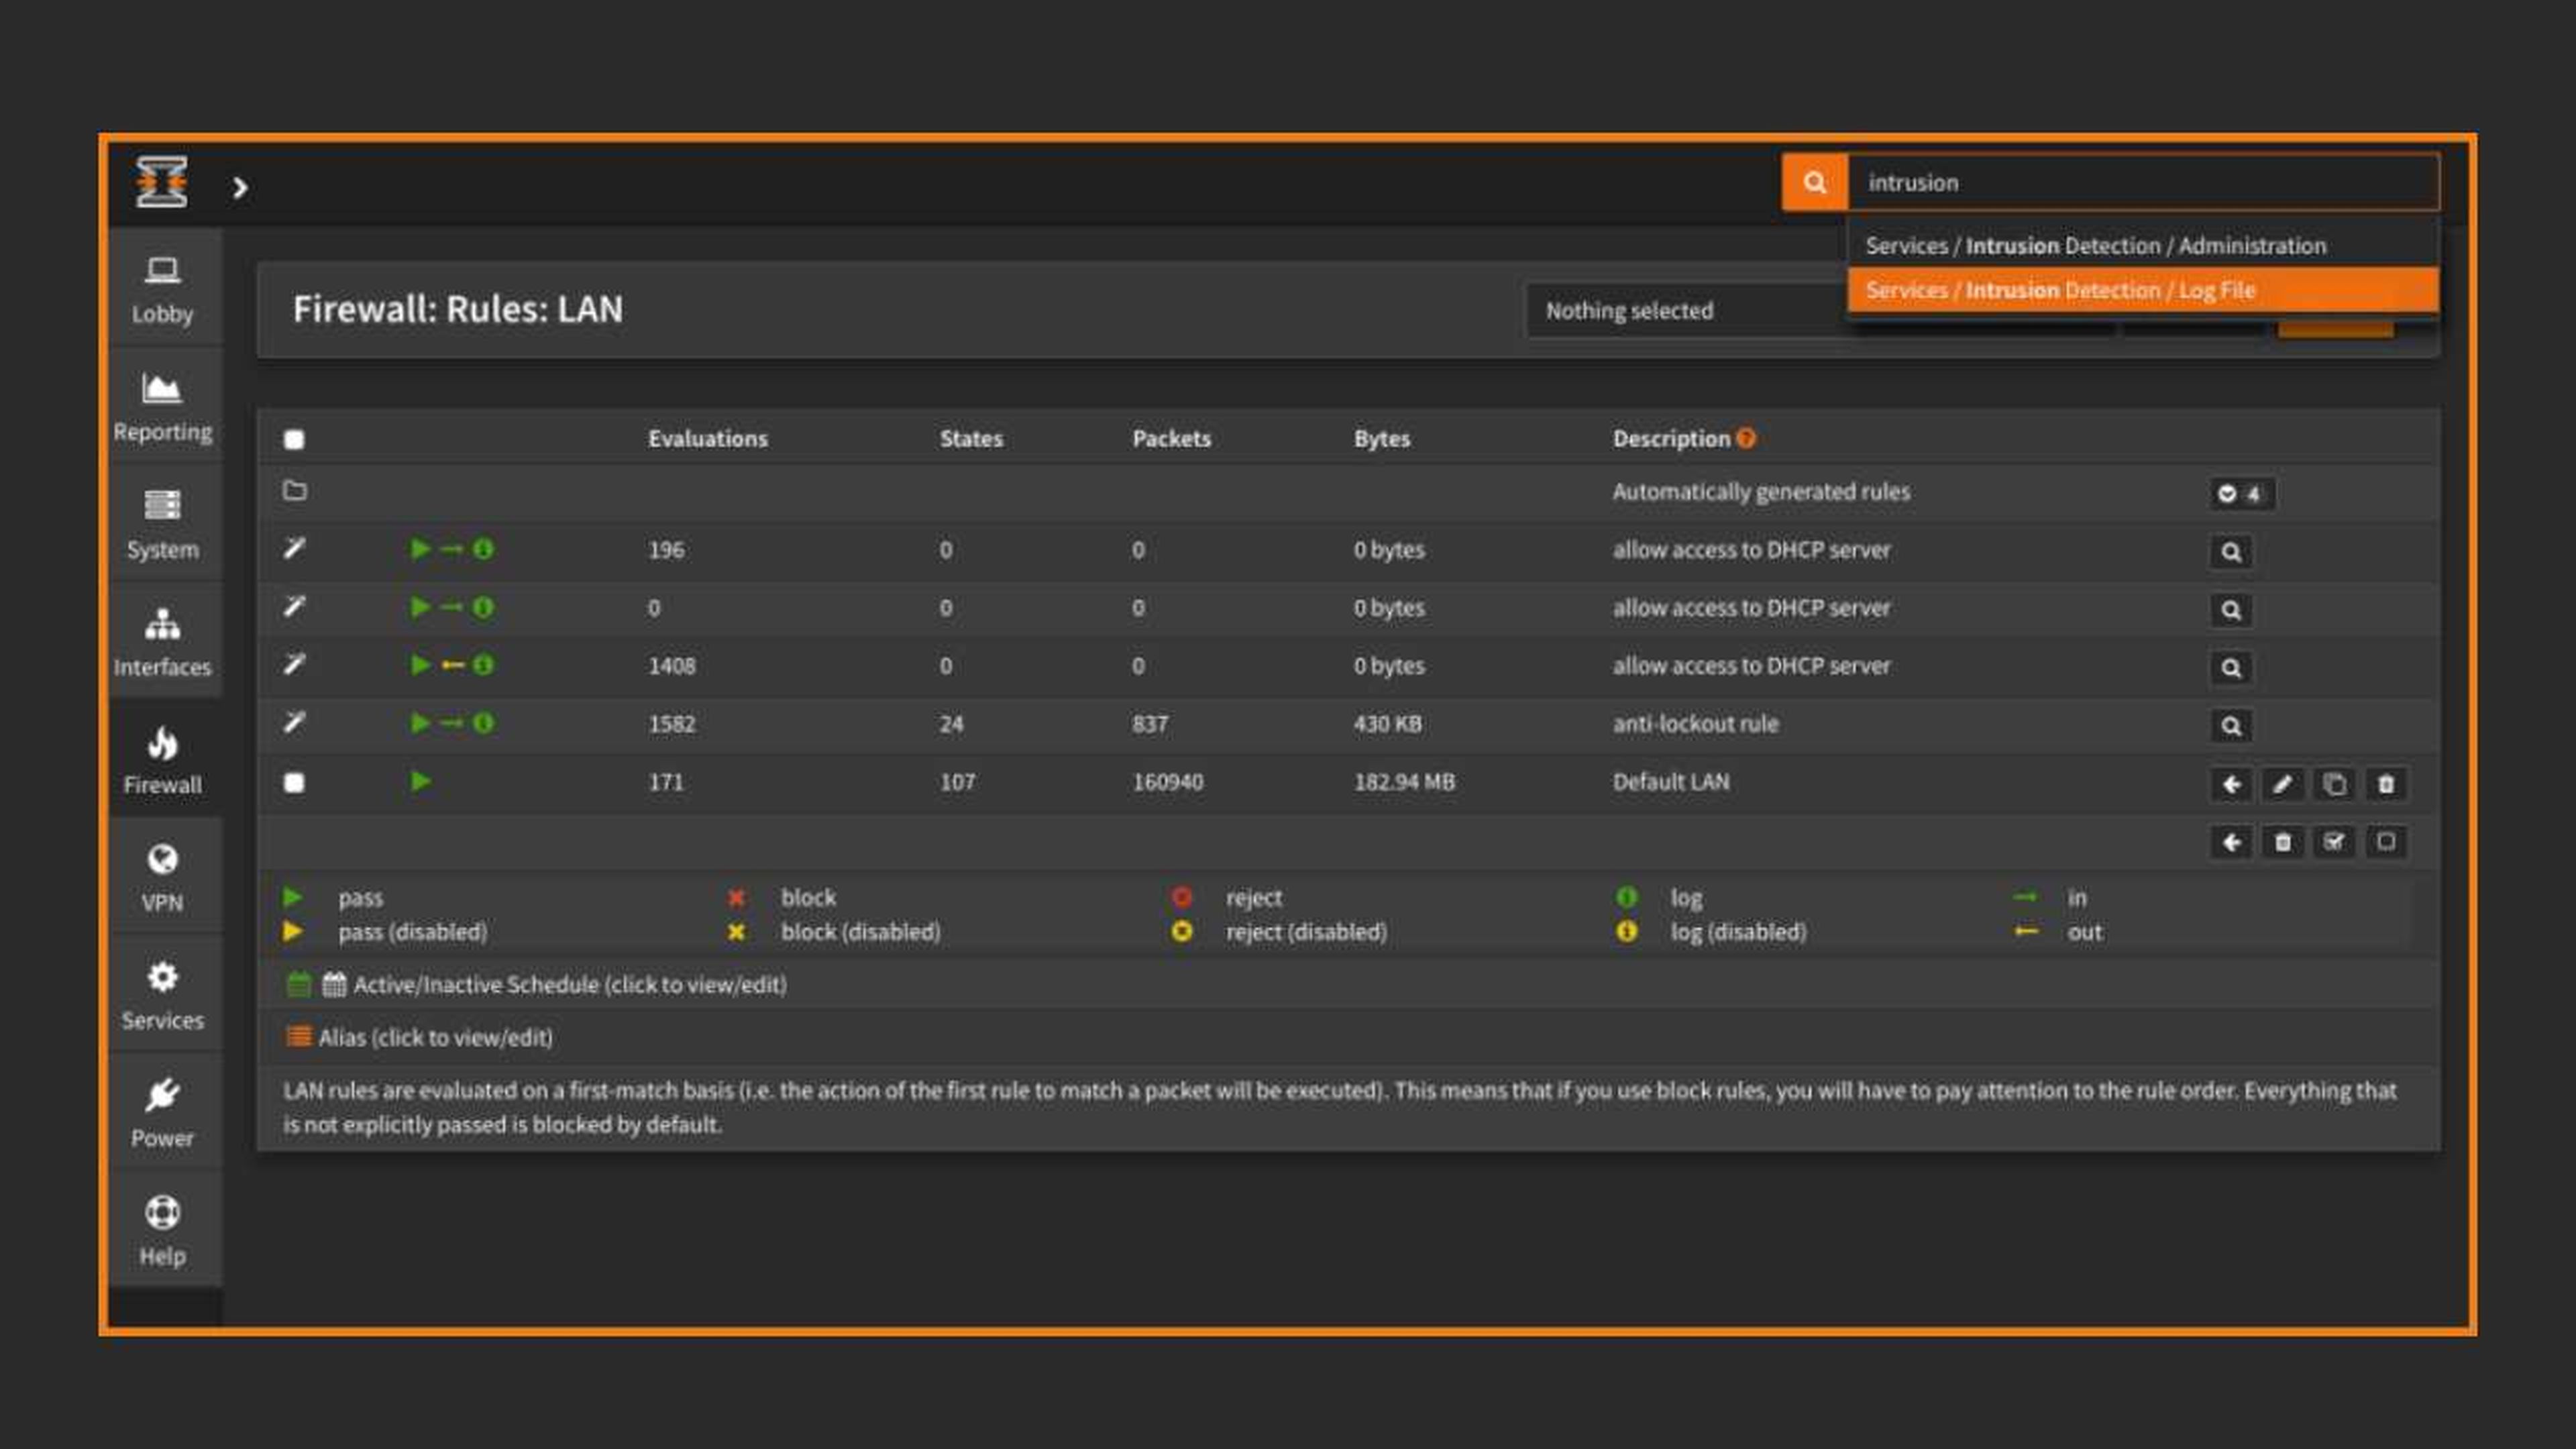Click magic wand icon in the anti-lockout rule row
The width and height of the screenshot is (2576, 1449).
pos(294,722)
